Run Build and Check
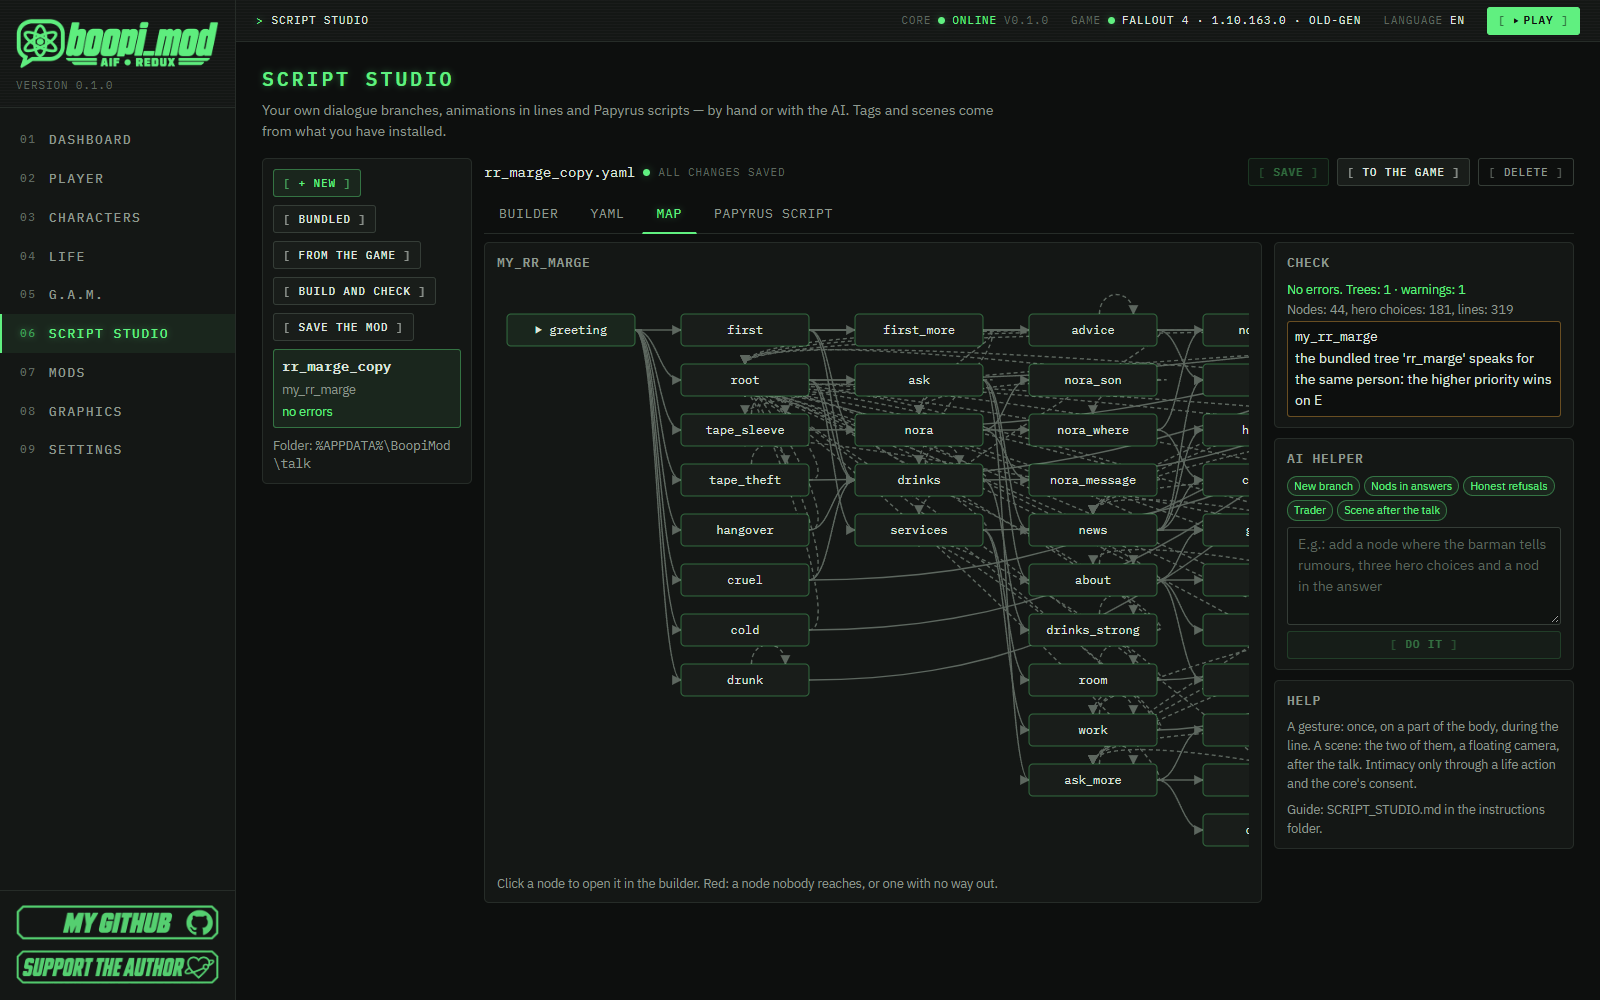 pos(354,291)
